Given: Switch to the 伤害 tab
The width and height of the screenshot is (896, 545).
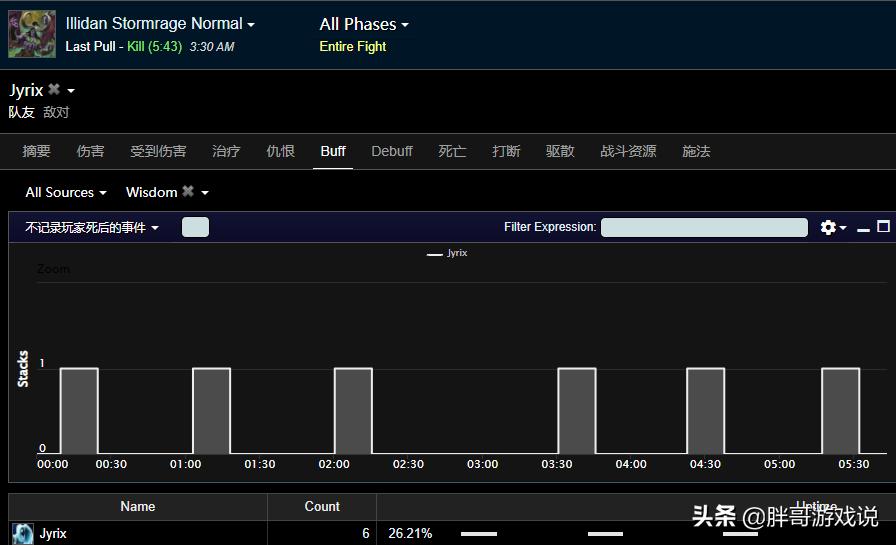Looking at the screenshot, I should [x=90, y=151].
